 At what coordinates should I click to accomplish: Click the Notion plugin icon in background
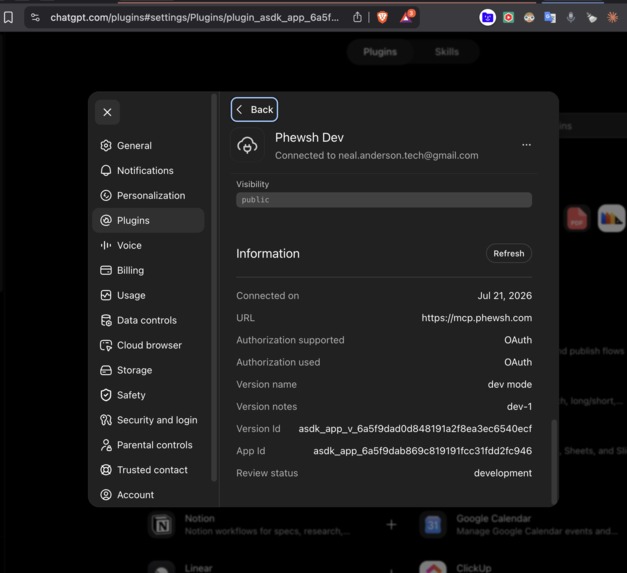[162, 525]
